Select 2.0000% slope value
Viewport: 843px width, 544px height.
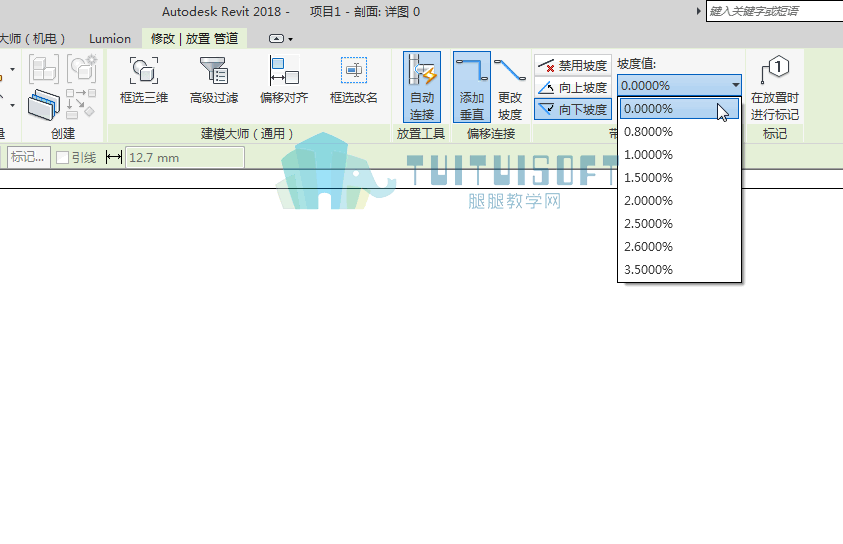pos(680,201)
